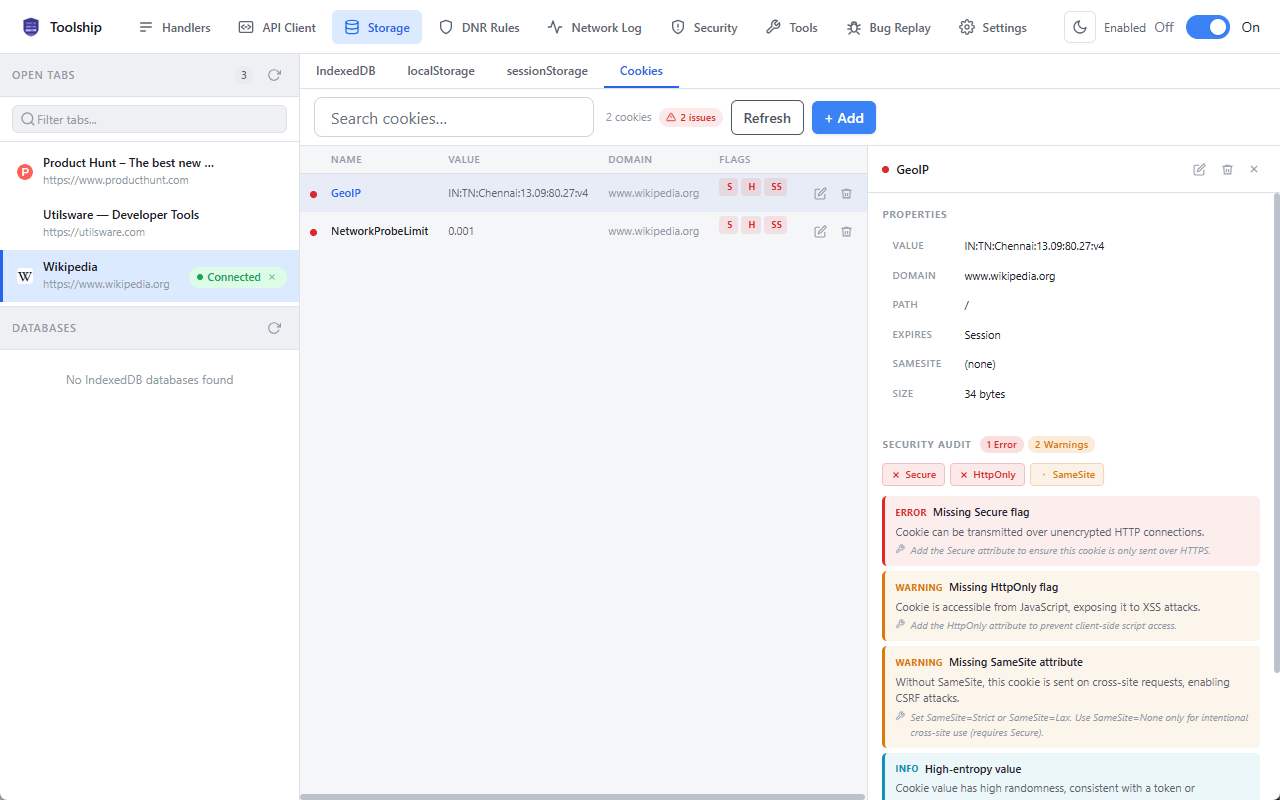Click the SS flag on the GeoIP row
This screenshot has height=800, width=1280.
point(776,187)
